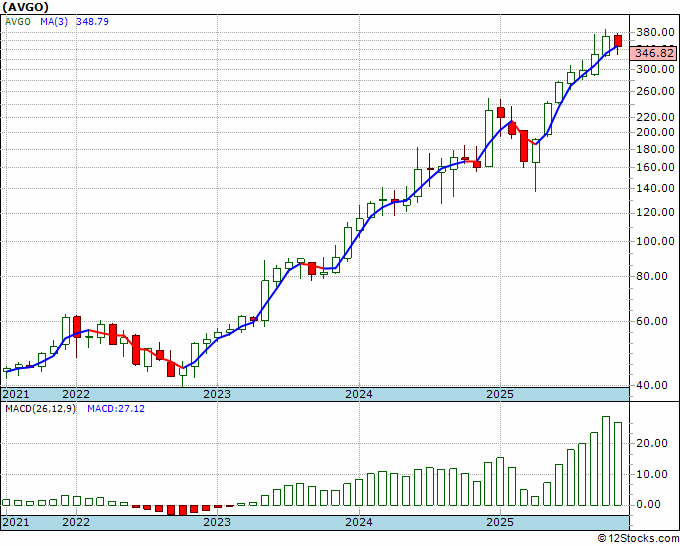
Task: Click 2021 on the price chart timeline
Action: click(x=16, y=395)
